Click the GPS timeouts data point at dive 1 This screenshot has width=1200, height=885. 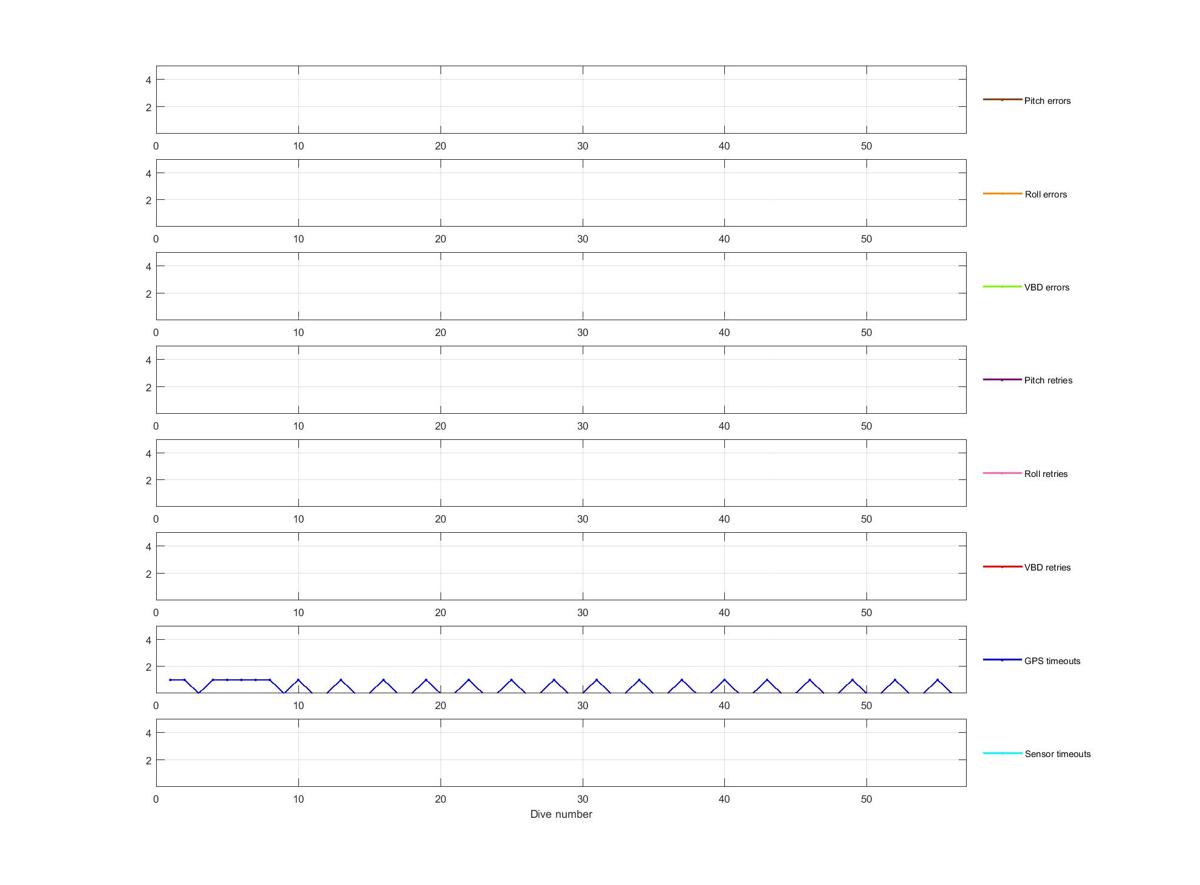170,680
